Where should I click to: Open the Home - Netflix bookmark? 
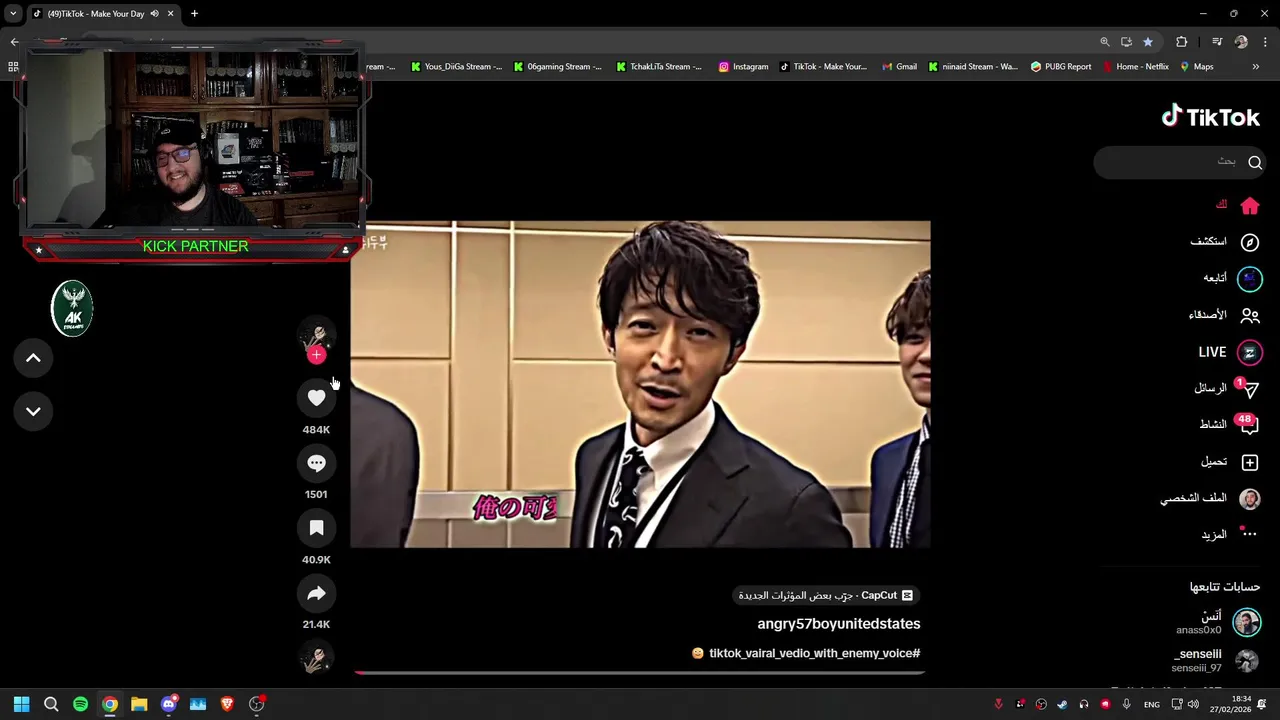click(1136, 67)
